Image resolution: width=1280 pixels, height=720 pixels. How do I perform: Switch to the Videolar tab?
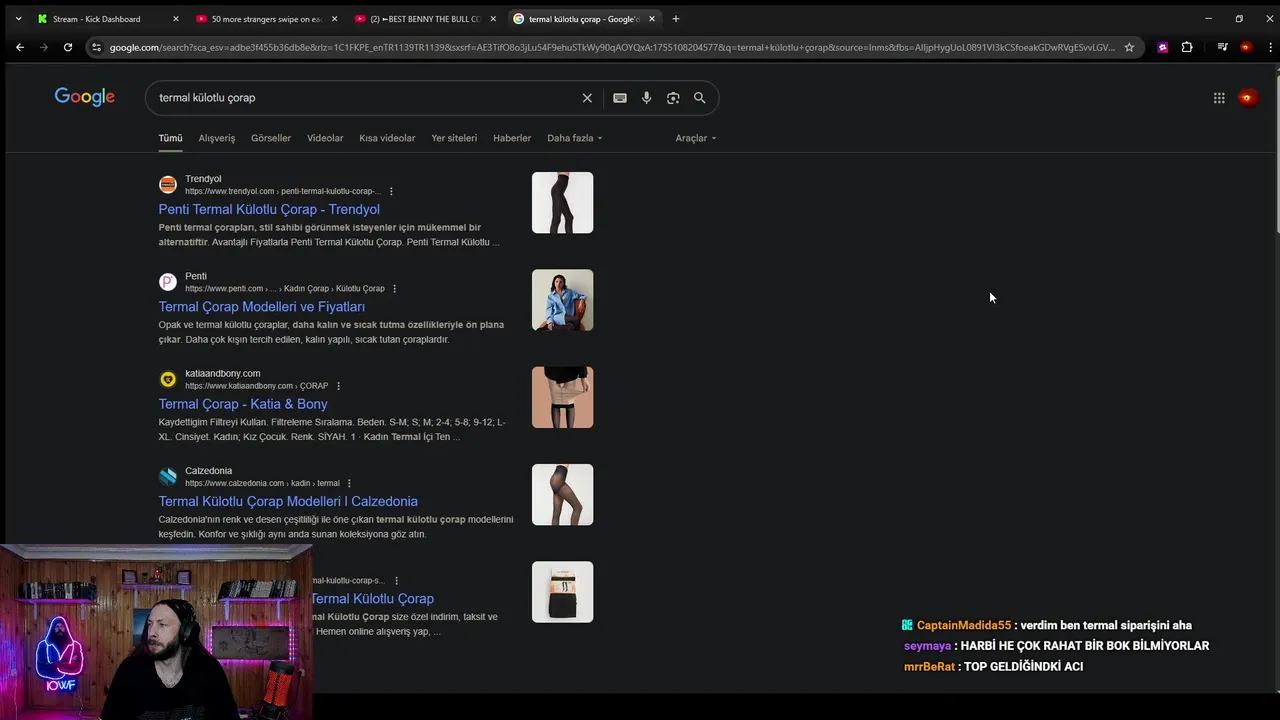click(x=325, y=138)
